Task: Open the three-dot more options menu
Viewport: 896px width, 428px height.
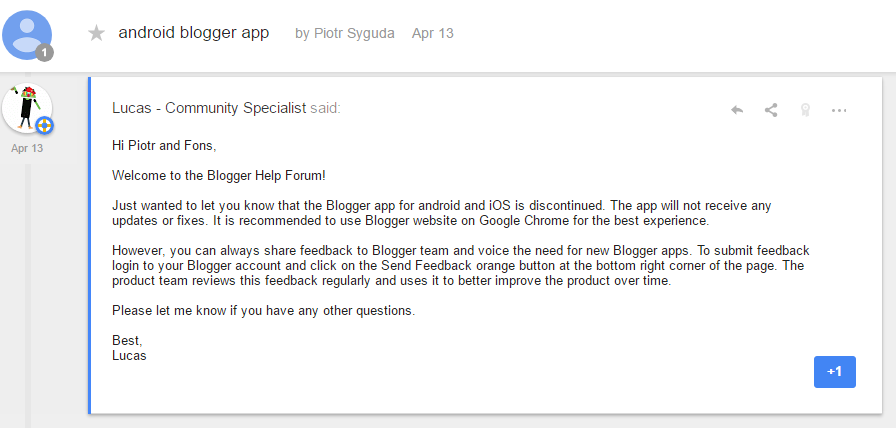Action: coord(839,110)
